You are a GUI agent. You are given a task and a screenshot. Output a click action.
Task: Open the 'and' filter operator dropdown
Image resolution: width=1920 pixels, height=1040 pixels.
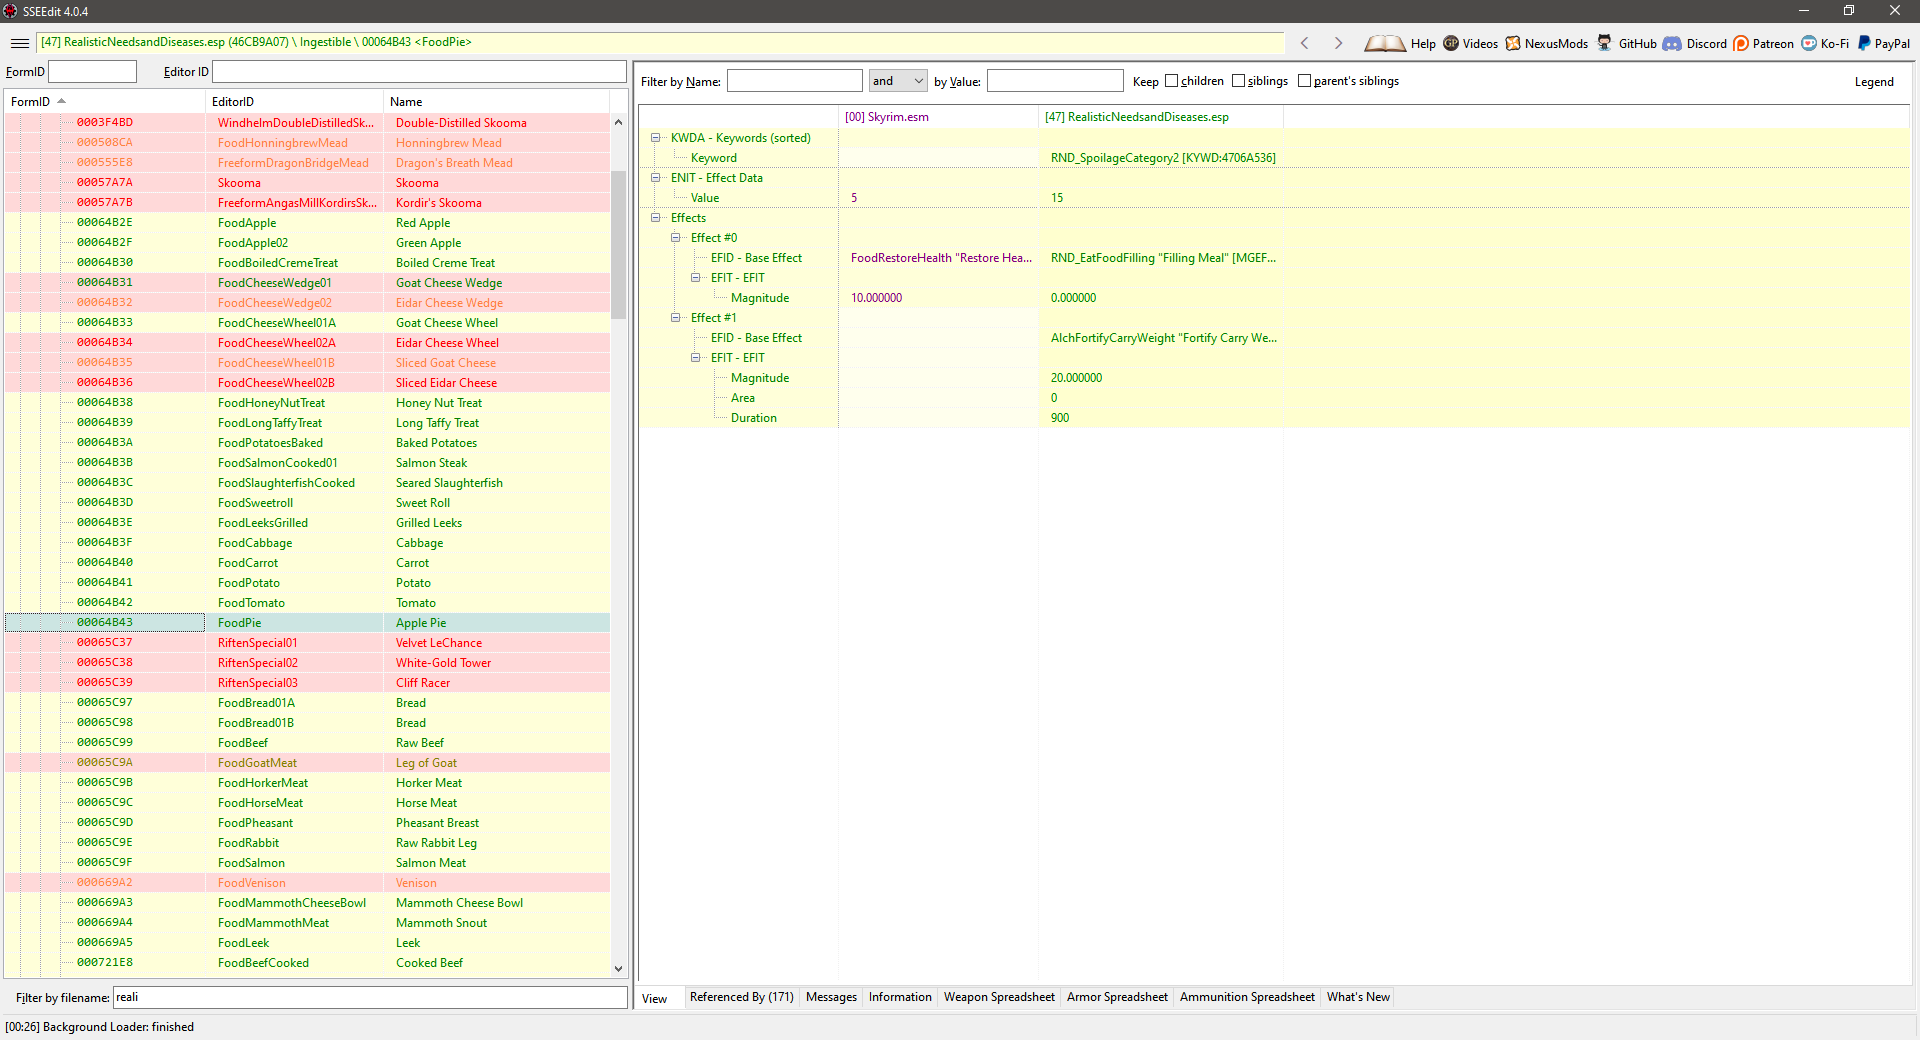pyautogui.click(x=898, y=81)
